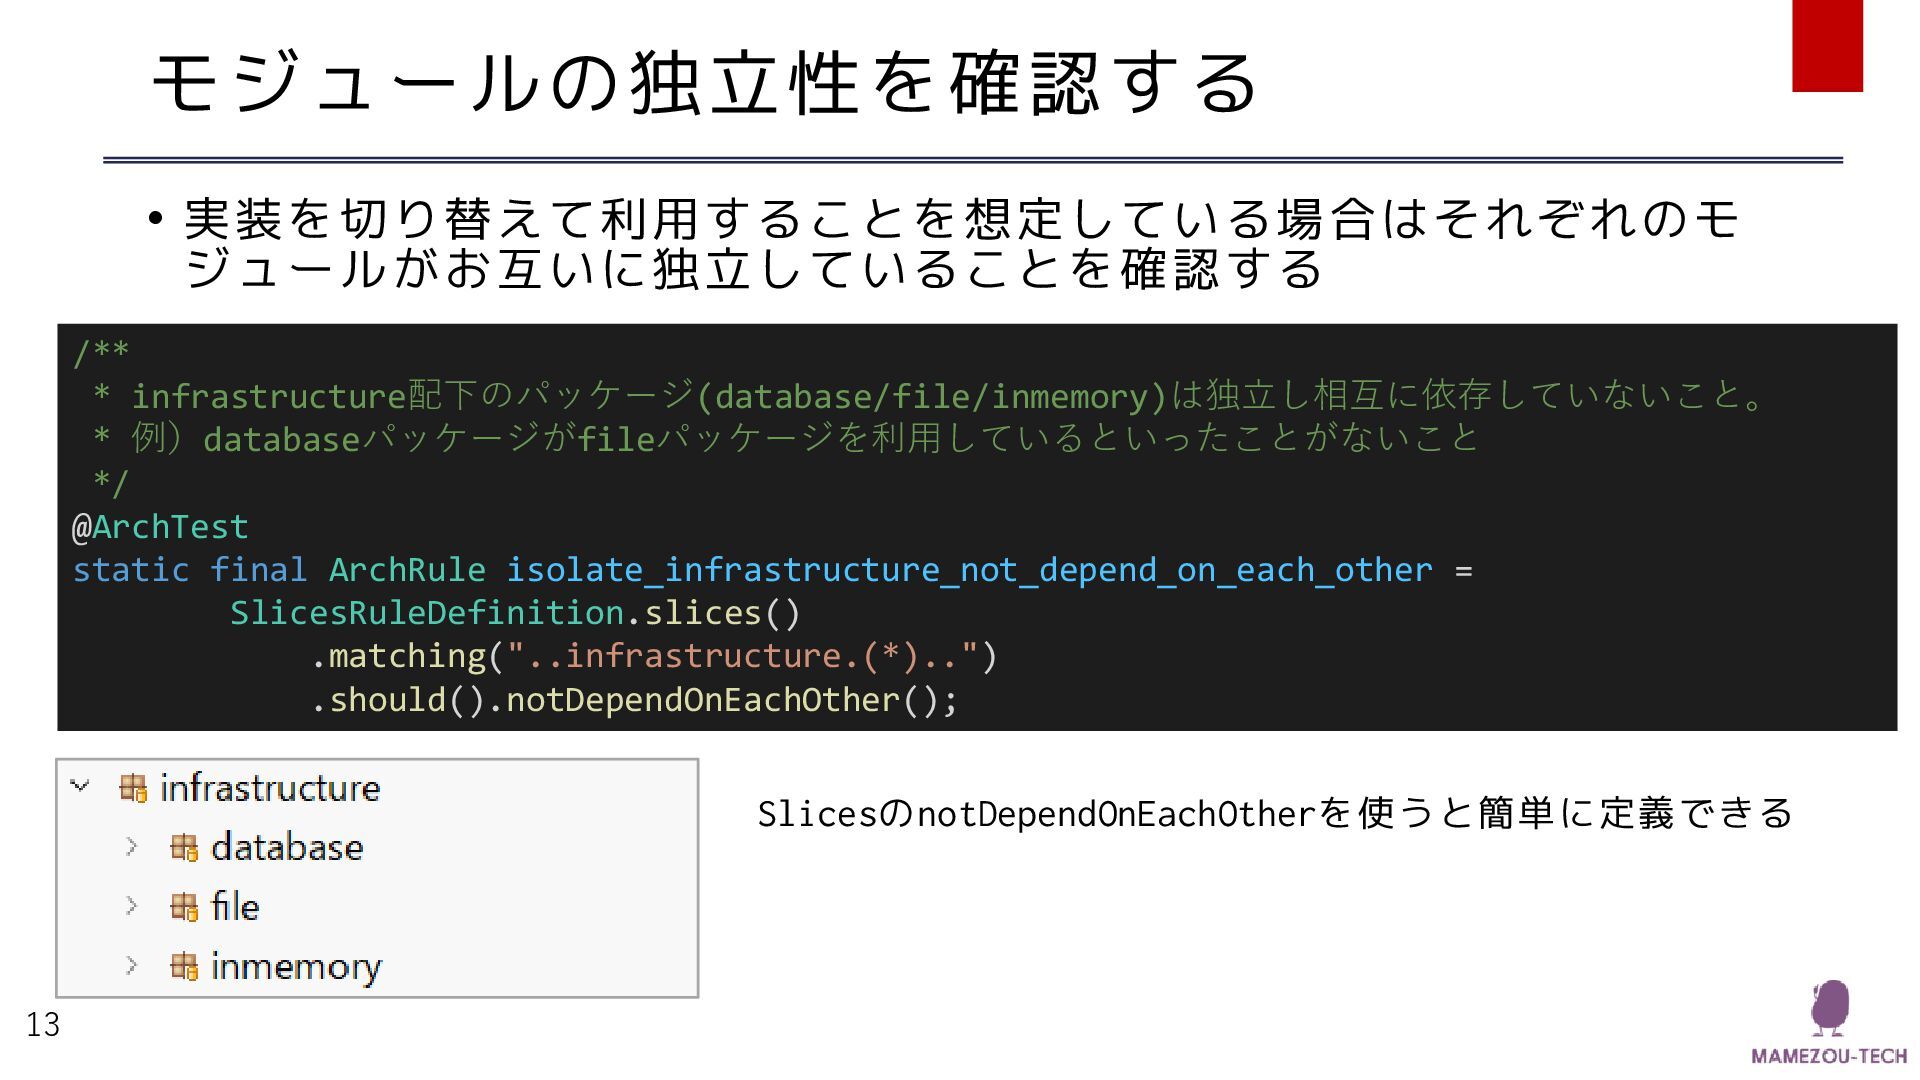The width and height of the screenshot is (1920, 1080).
Task: Collapse the infrastructure tree node
Action: [x=81, y=787]
